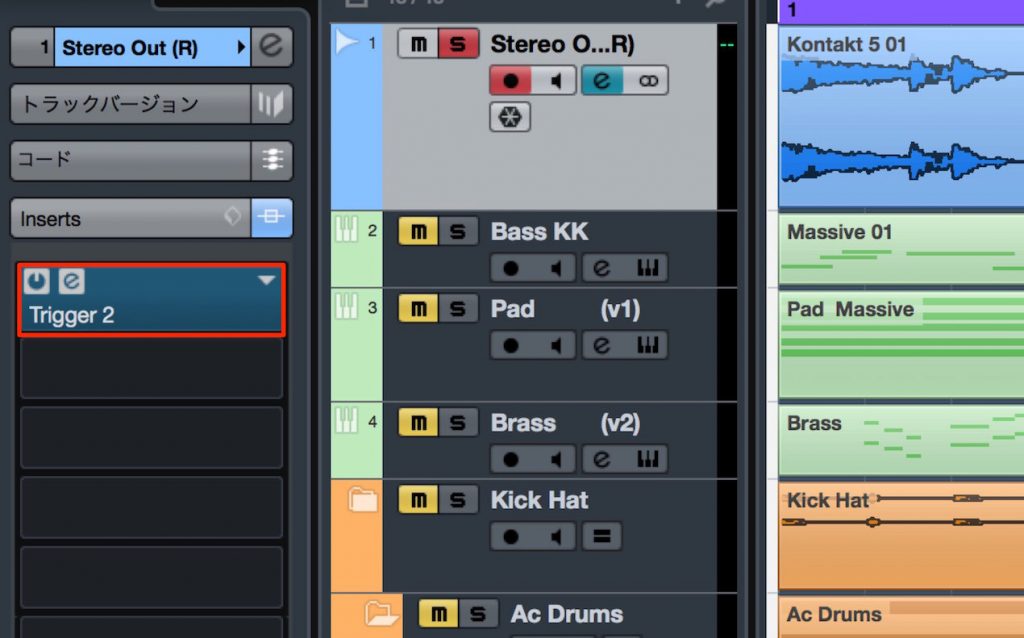Image resolution: width=1024 pixels, height=638 pixels.
Task: Open the Trigger 2 insert dropdown arrow
Action: tap(266, 281)
